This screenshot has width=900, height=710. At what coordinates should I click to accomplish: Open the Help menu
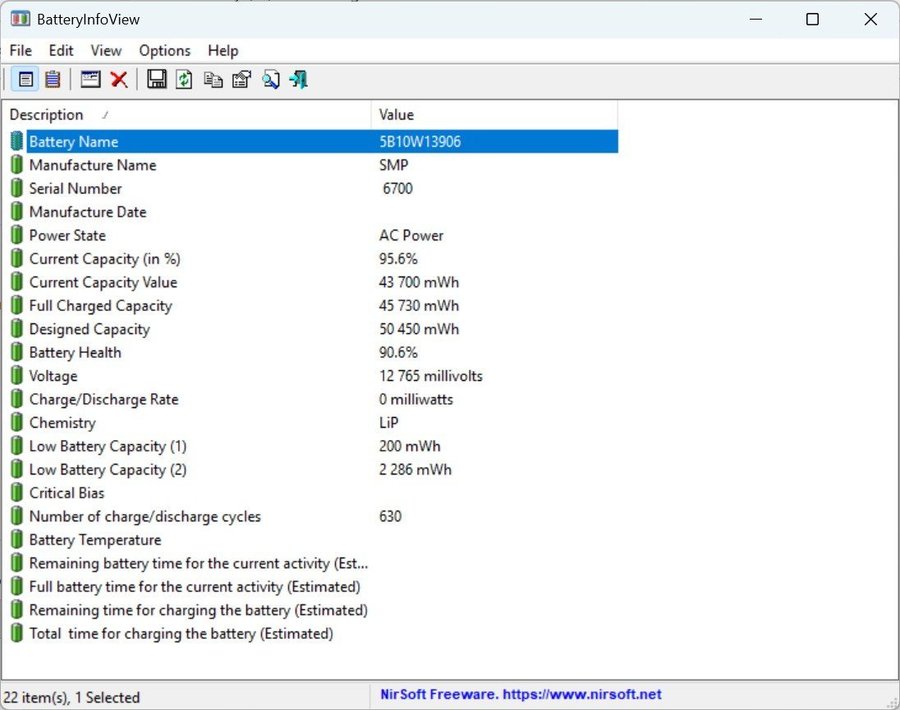tap(223, 50)
